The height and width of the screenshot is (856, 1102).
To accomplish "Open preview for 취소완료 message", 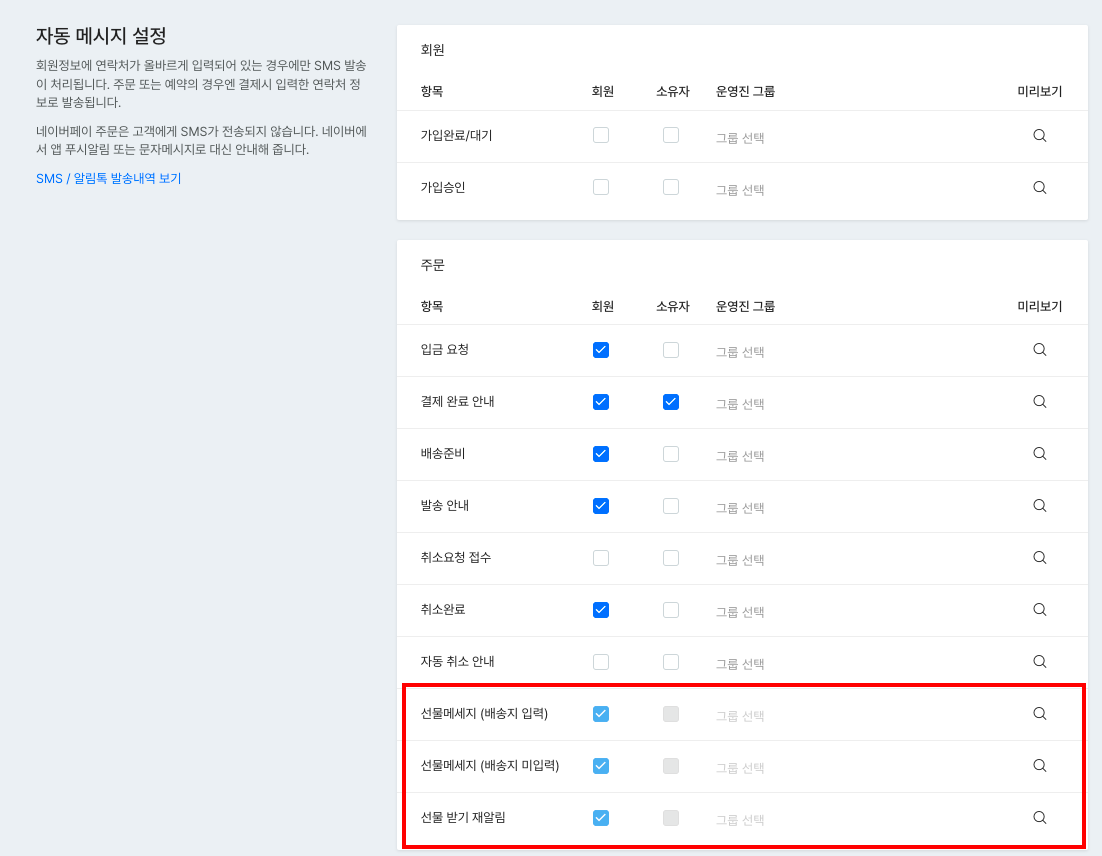I will point(1039,610).
